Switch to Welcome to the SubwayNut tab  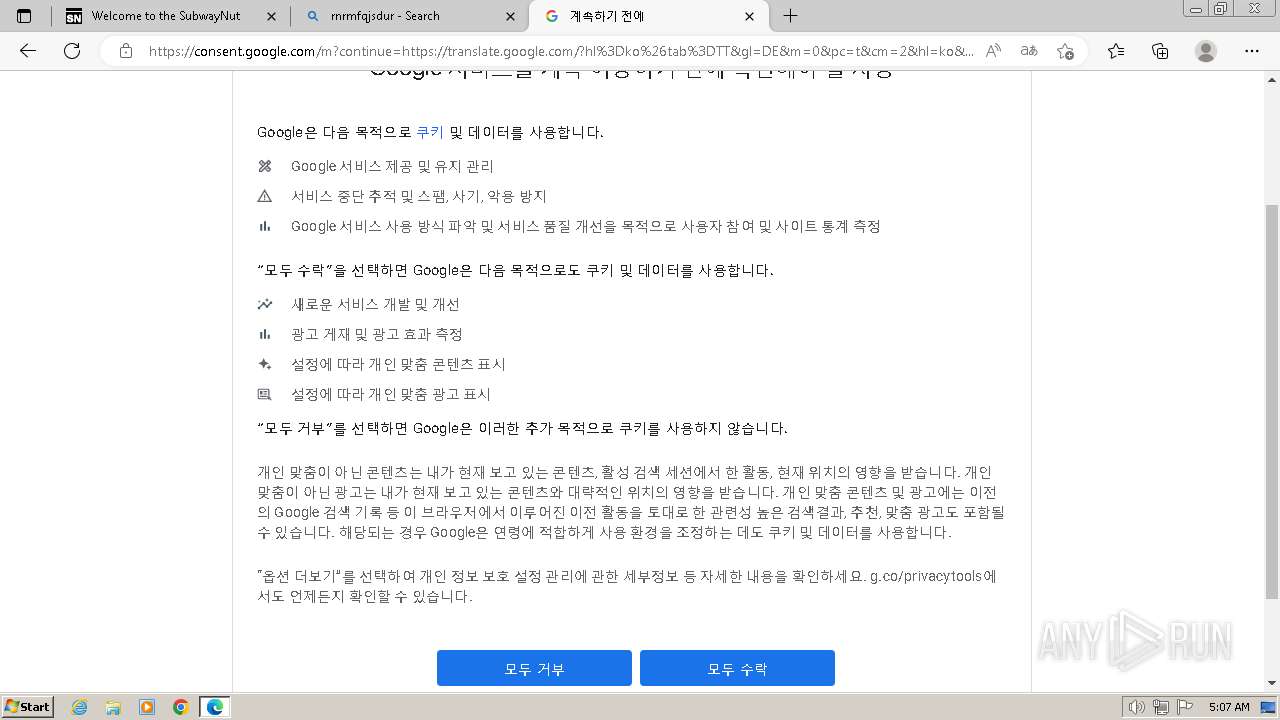[x=170, y=16]
